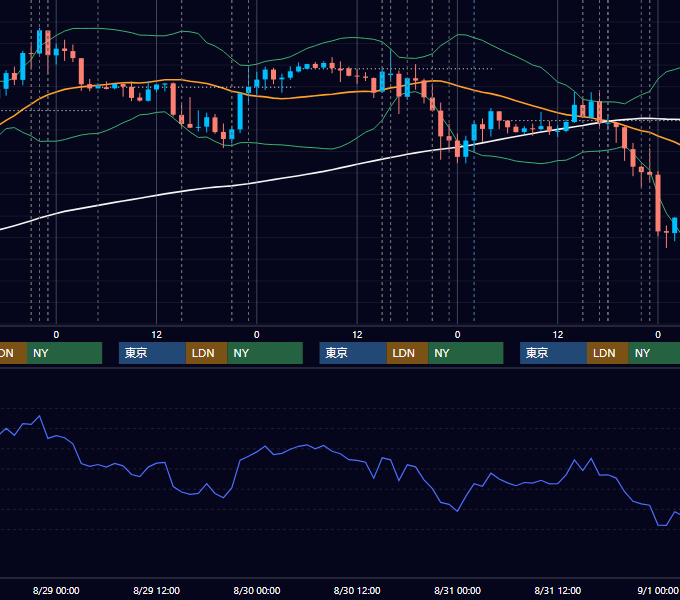Select the NY session block spanning 9/1 00:00

[x=654, y=353]
